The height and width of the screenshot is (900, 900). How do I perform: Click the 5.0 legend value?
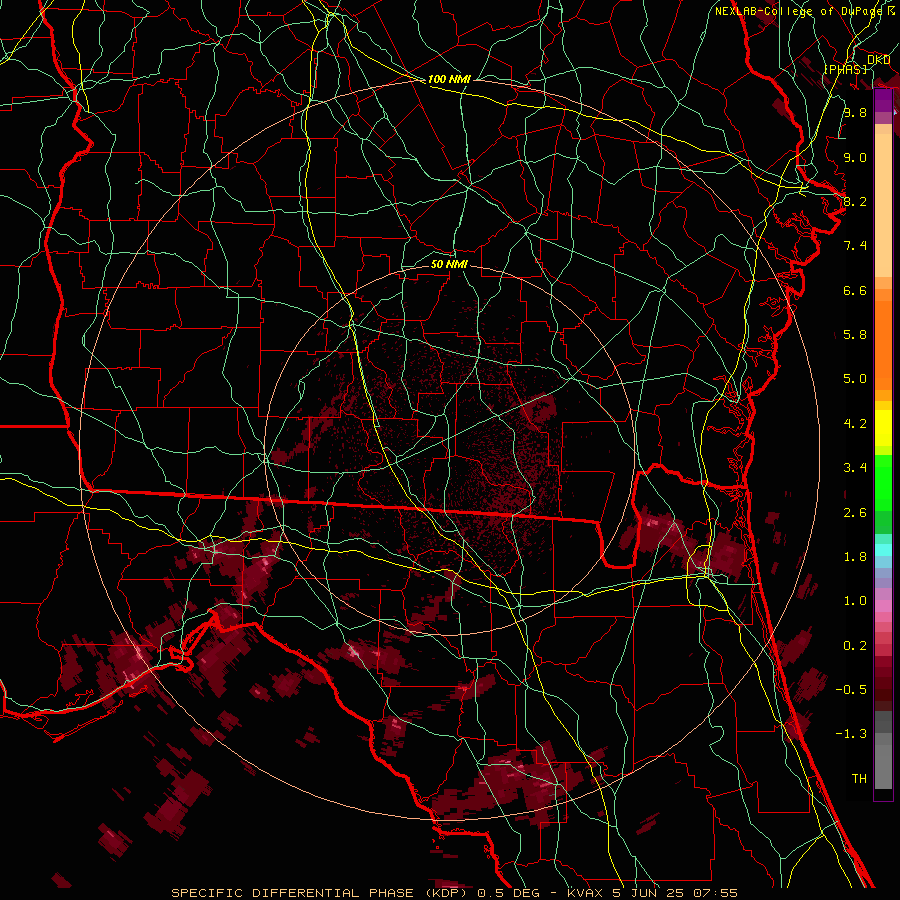pos(855,379)
